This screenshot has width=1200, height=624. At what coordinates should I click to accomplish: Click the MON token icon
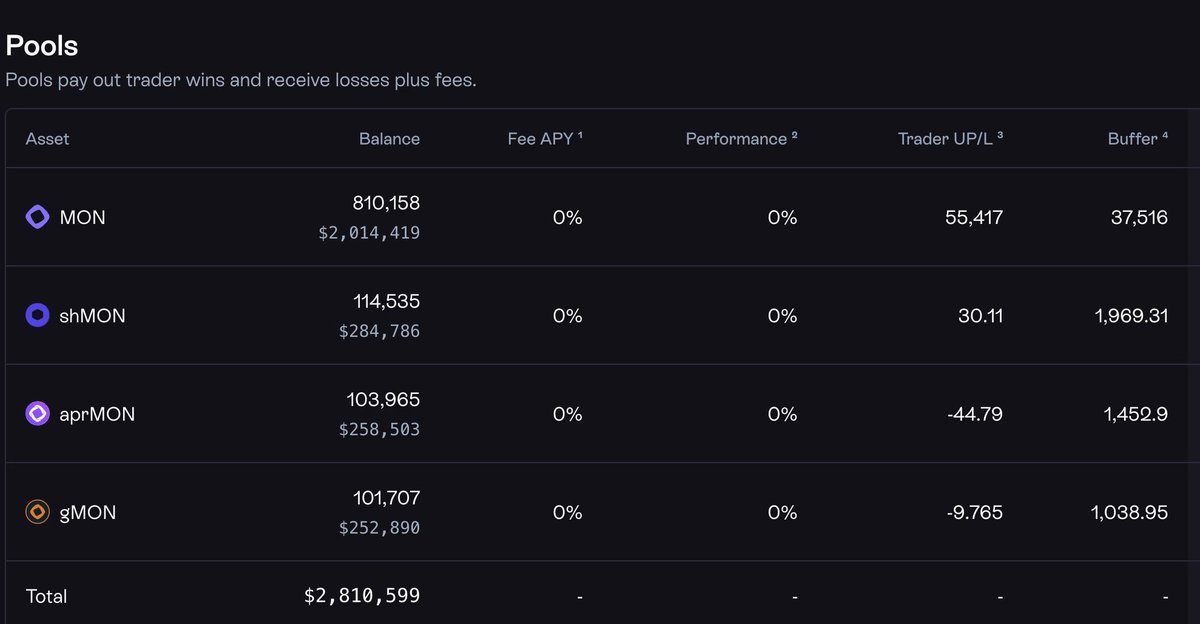click(37, 217)
